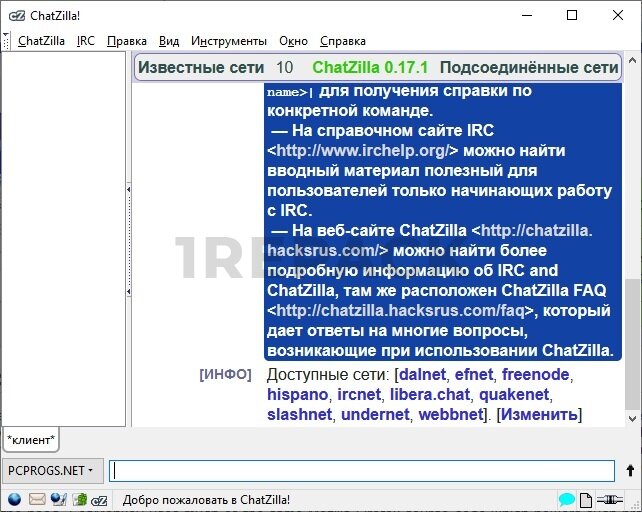Viewport: 642px width, 512px height.
Task: Open the mail envelope icon in status bar
Action: point(37,499)
